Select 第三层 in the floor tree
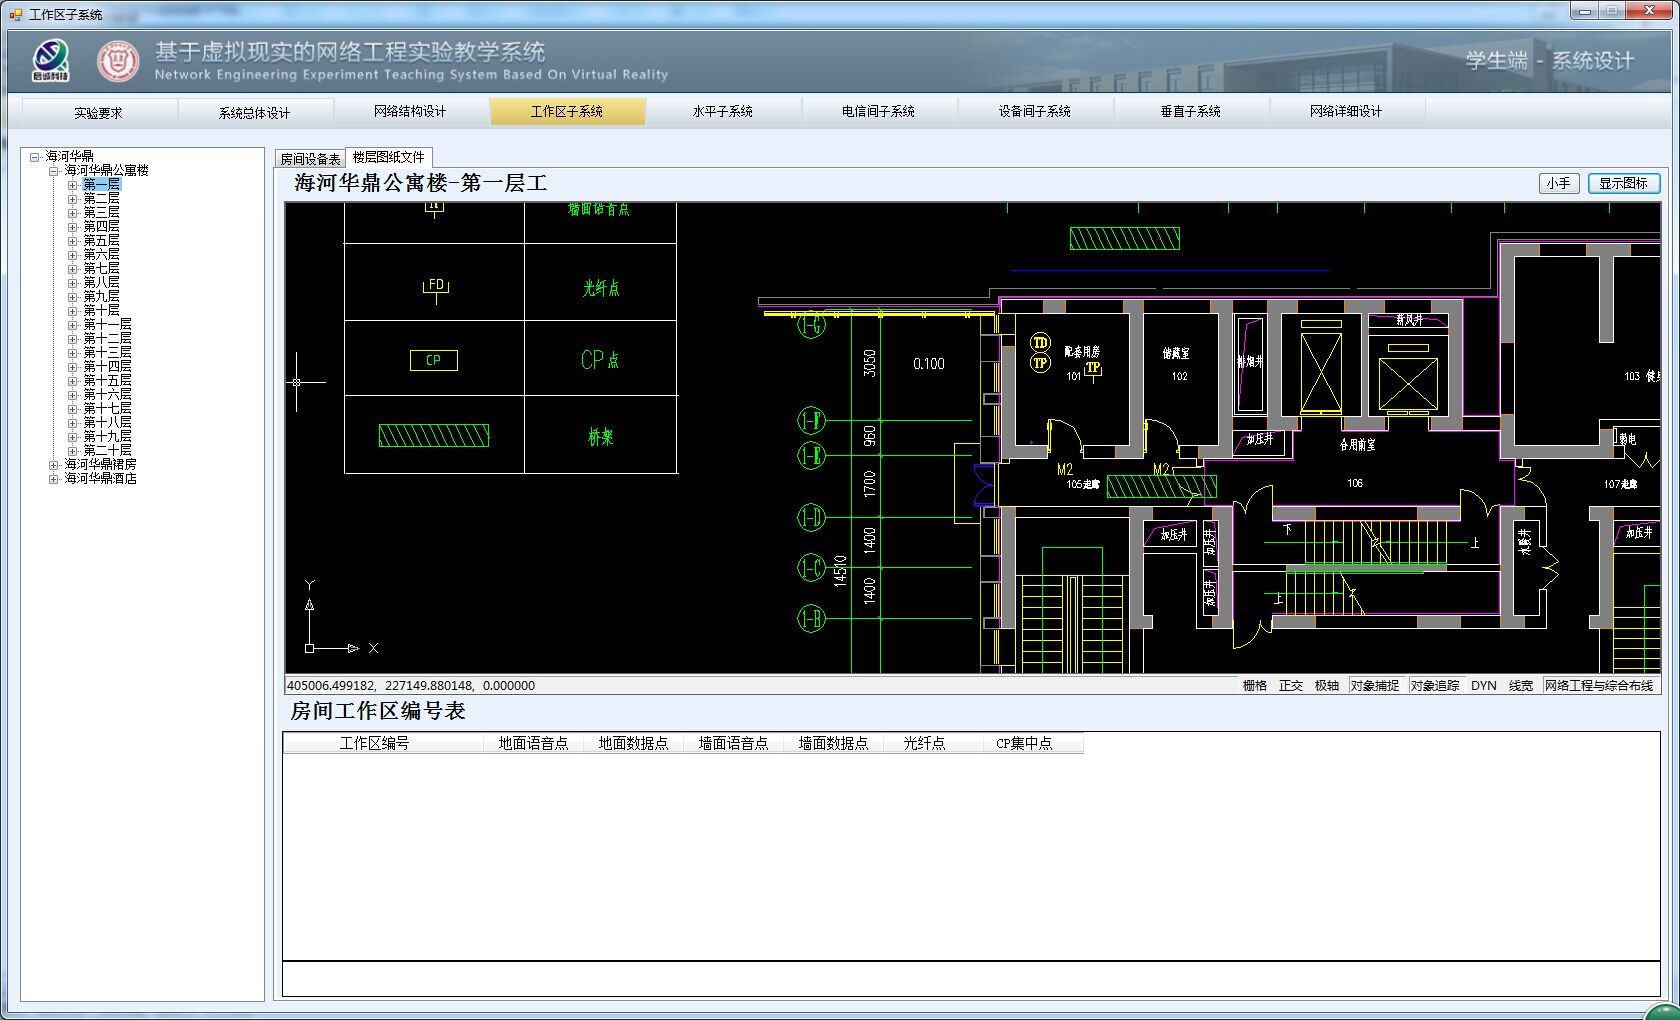1680x1020 pixels. [102, 213]
